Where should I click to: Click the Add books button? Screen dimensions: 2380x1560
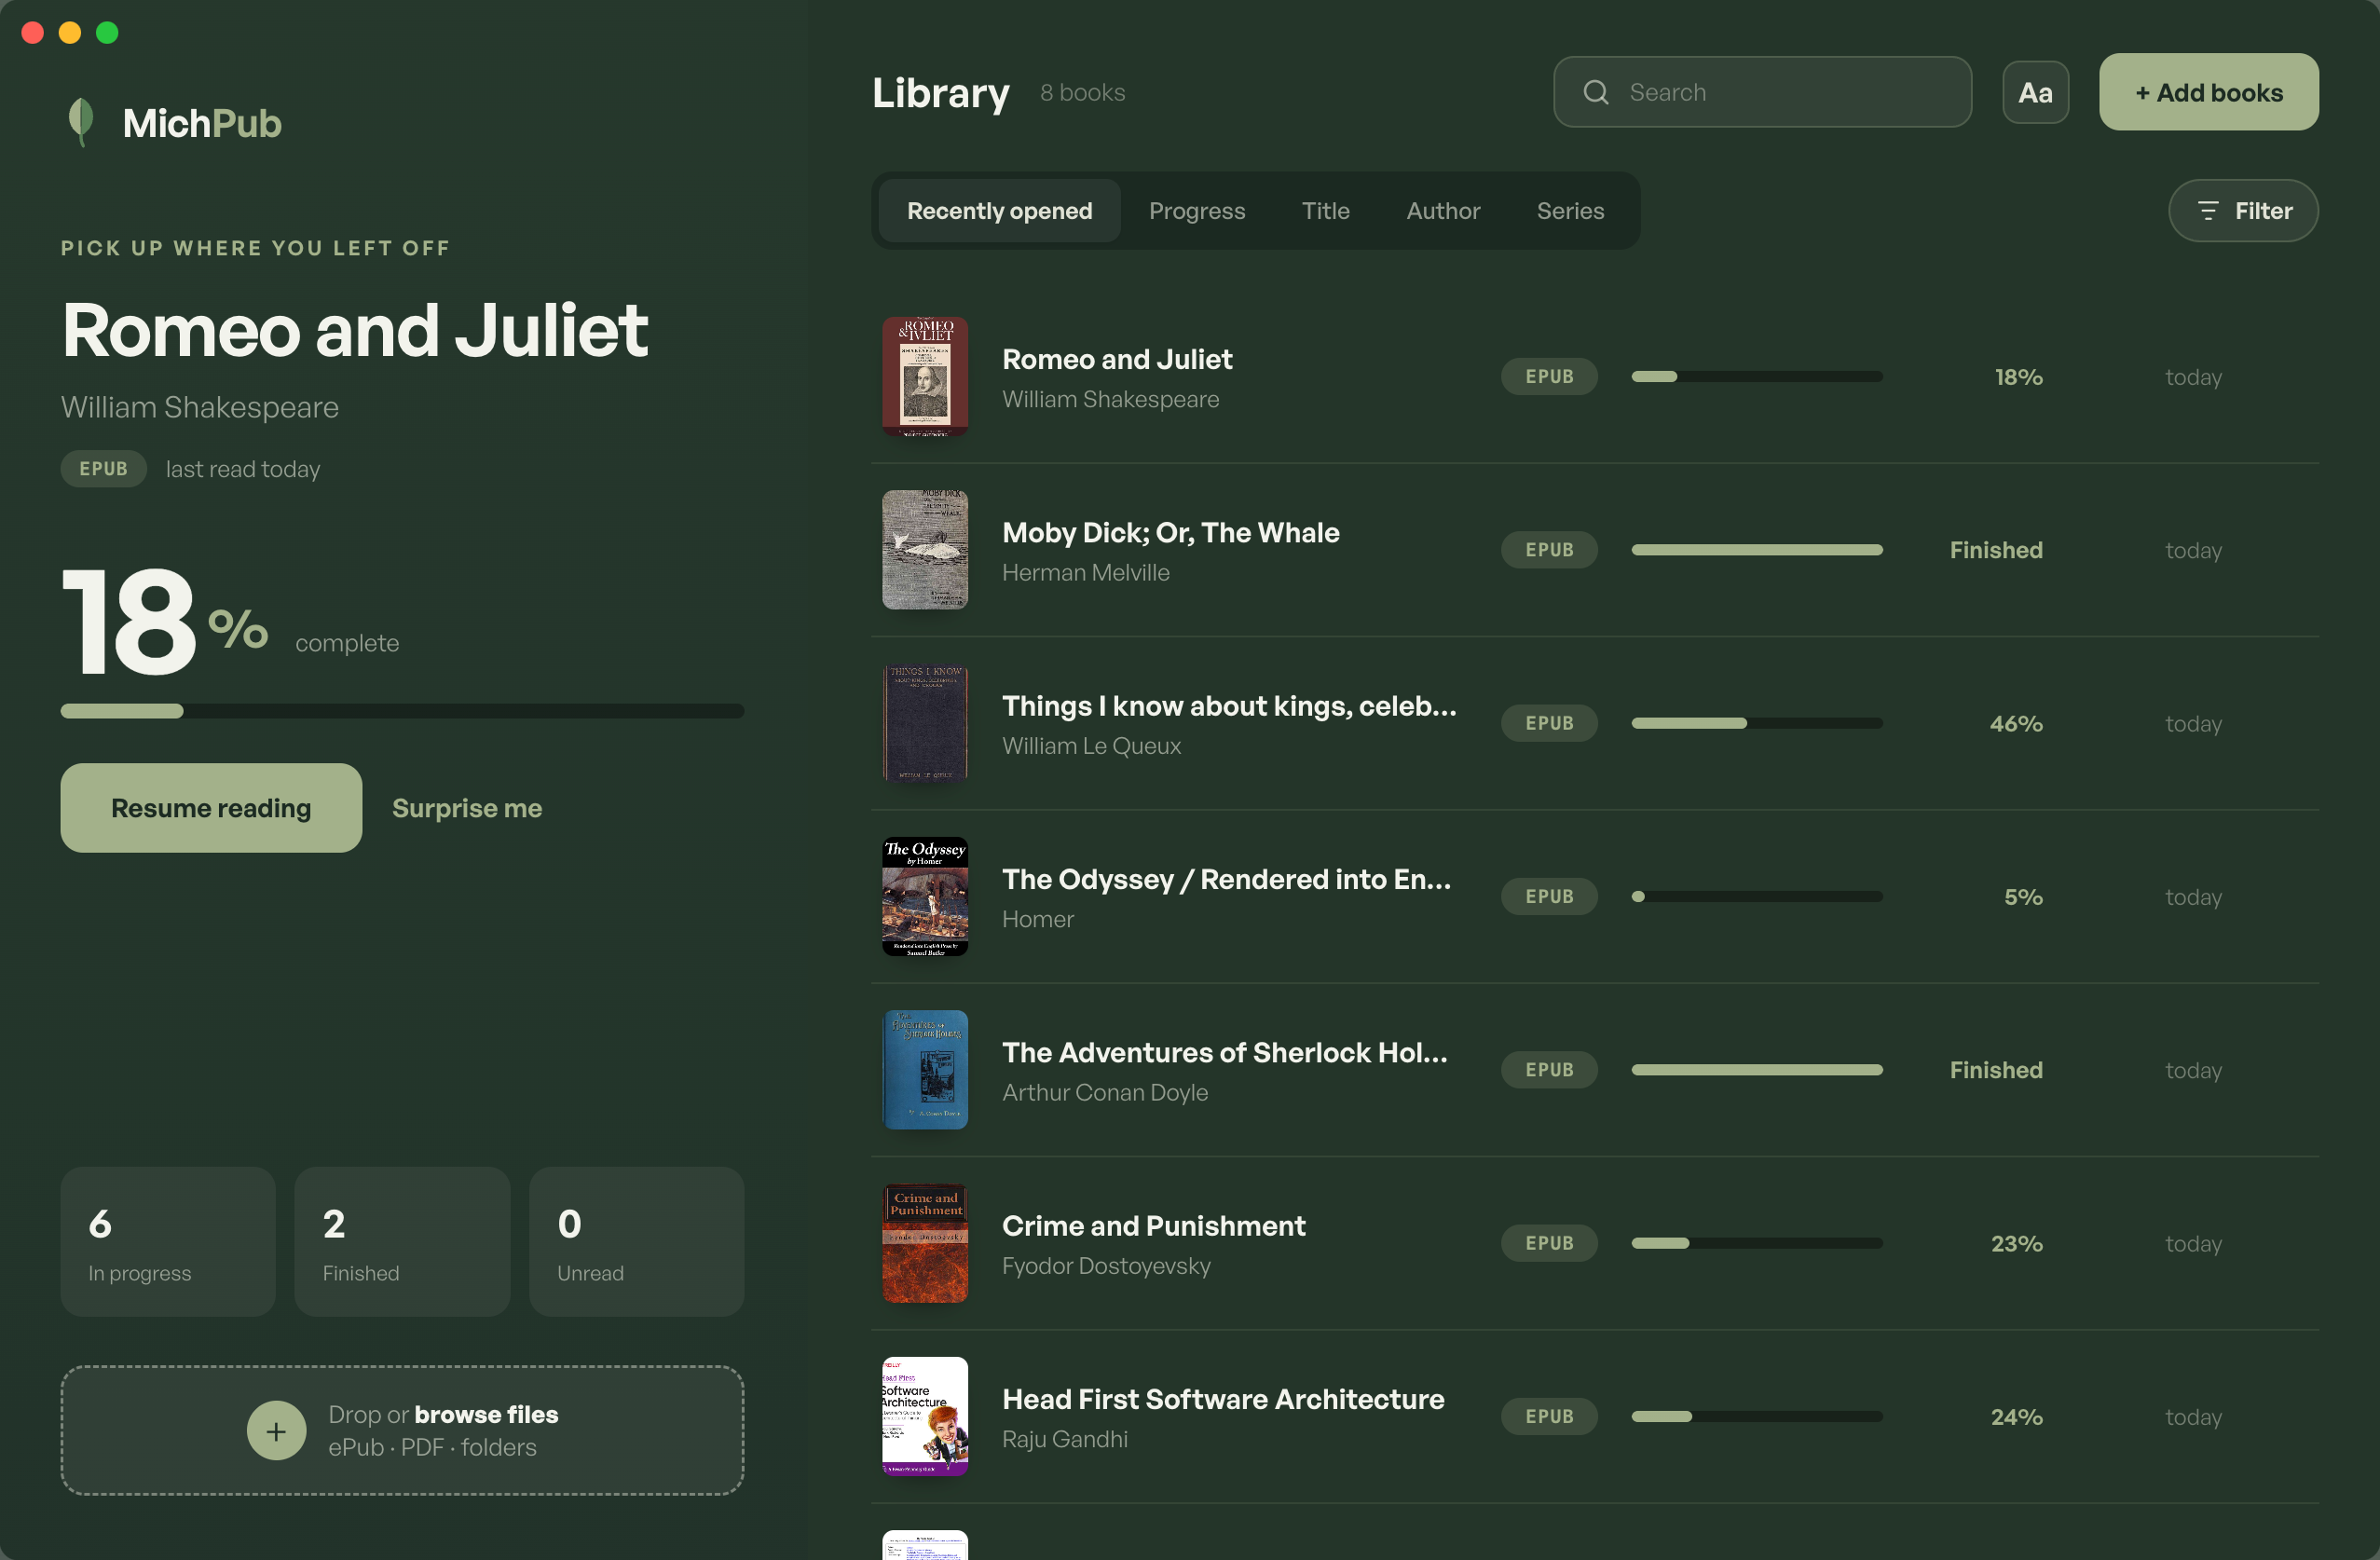click(x=2208, y=92)
